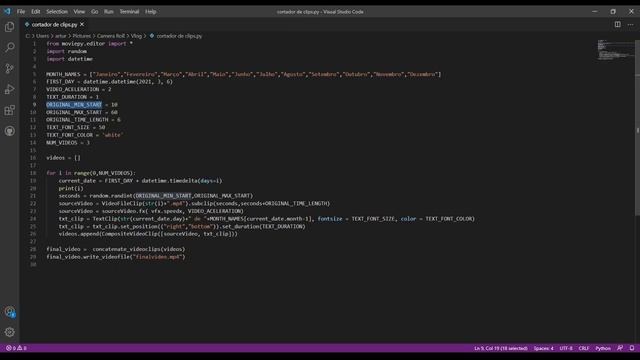The height and width of the screenshot is (360, 640).
Task: Click TEXT_DURATION on line 8
Action: click(x=67, y=97)
